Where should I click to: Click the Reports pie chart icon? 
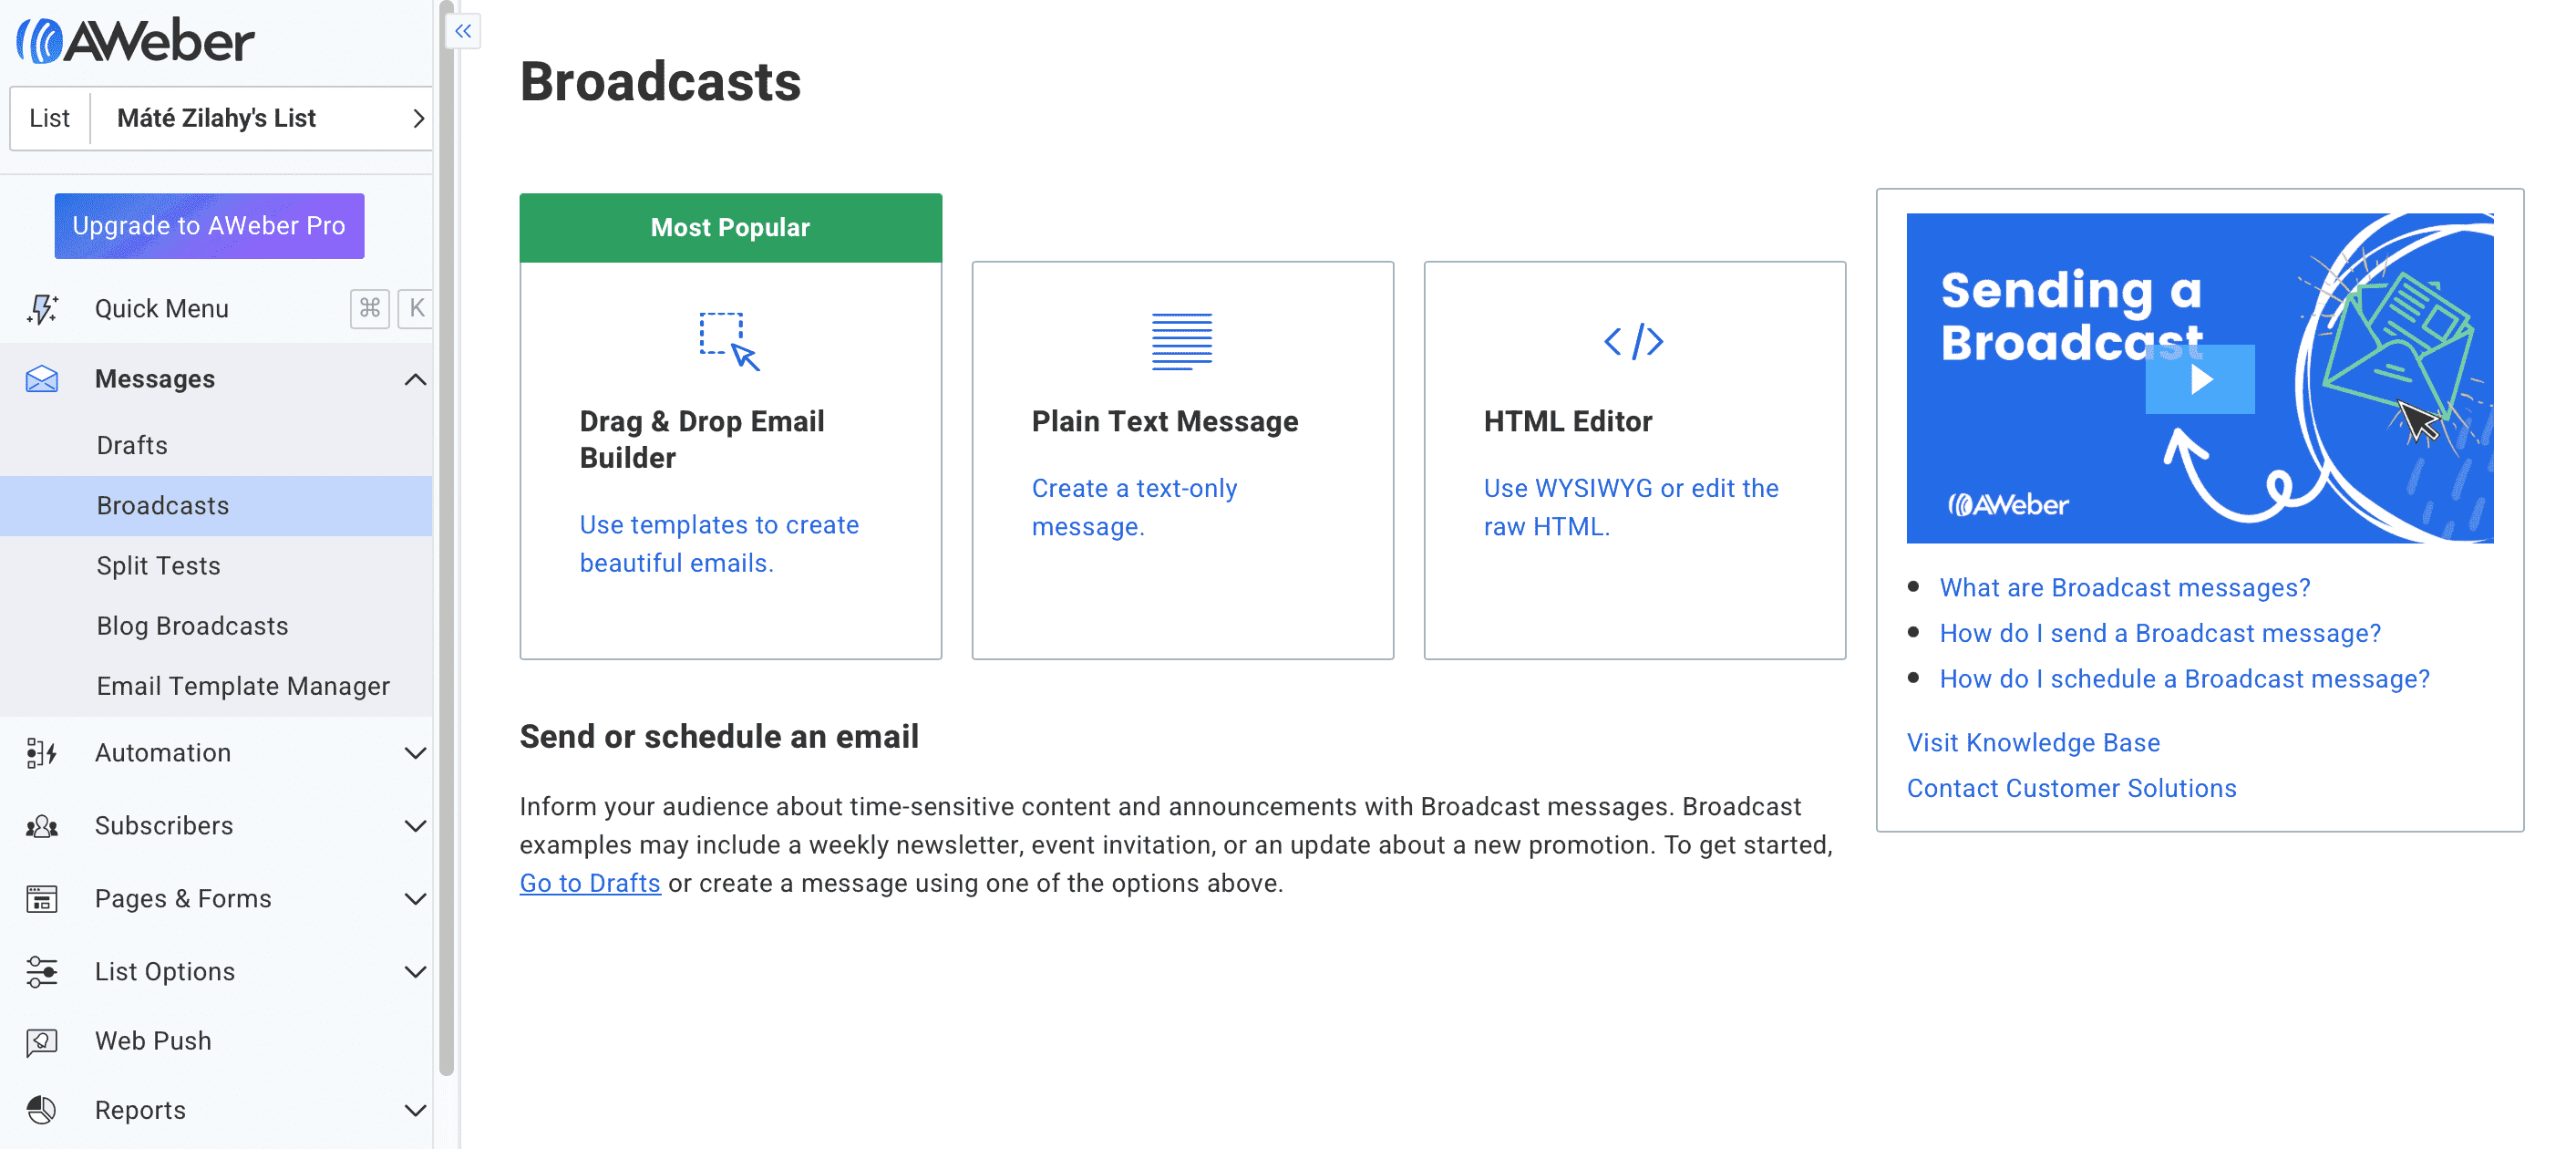click(x=42, y=1110)
